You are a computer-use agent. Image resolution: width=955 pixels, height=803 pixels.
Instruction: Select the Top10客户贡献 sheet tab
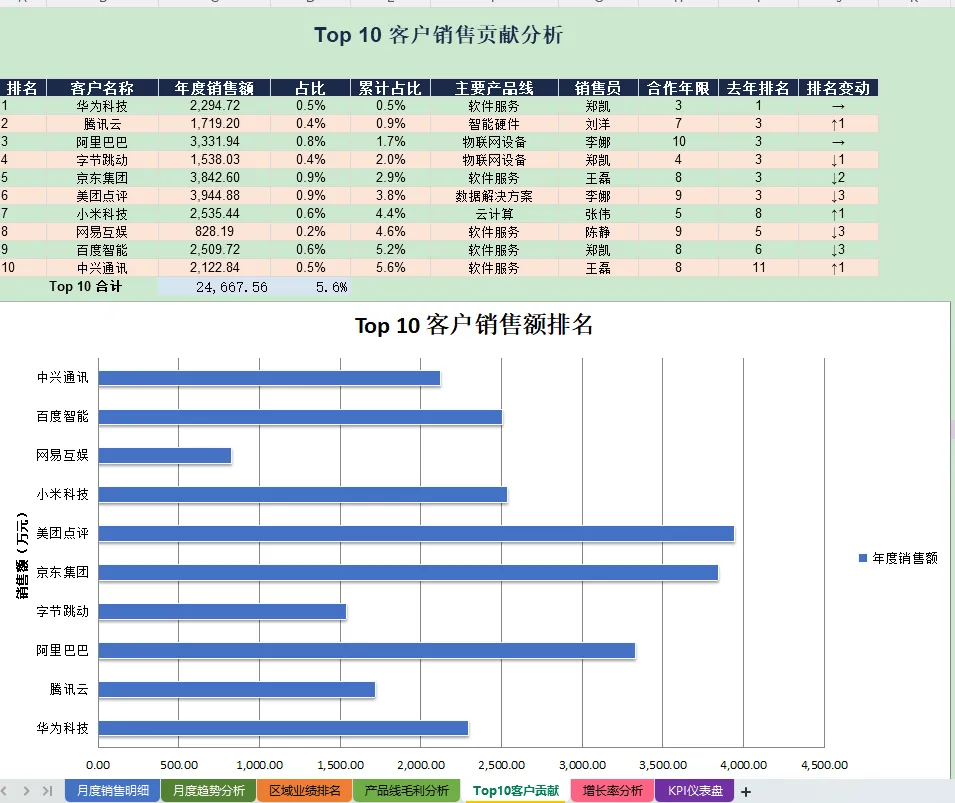coord(515,791)
